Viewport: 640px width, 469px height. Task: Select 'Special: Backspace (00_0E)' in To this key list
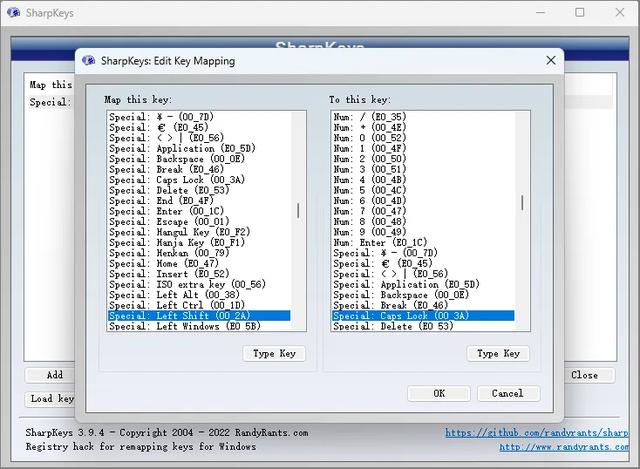(423, 295)
